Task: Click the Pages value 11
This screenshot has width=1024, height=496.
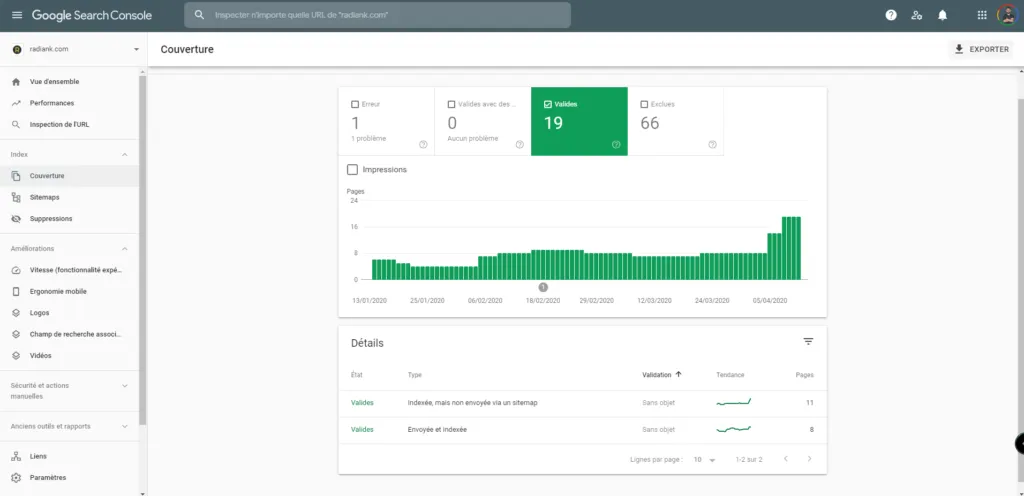Action: (810, 403)
